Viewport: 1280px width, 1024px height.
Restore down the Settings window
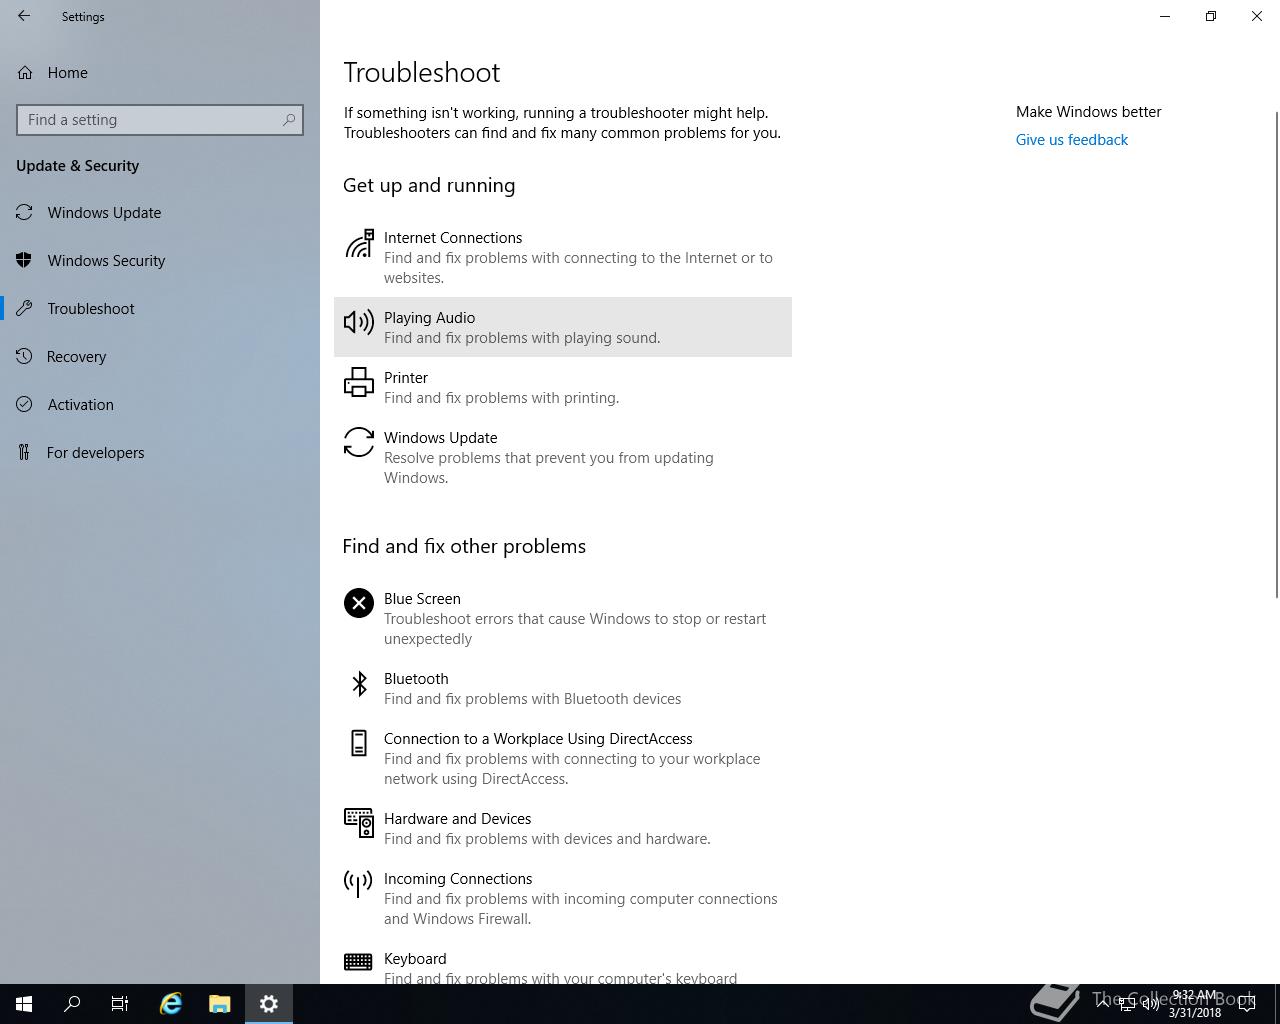(1211, 16)
